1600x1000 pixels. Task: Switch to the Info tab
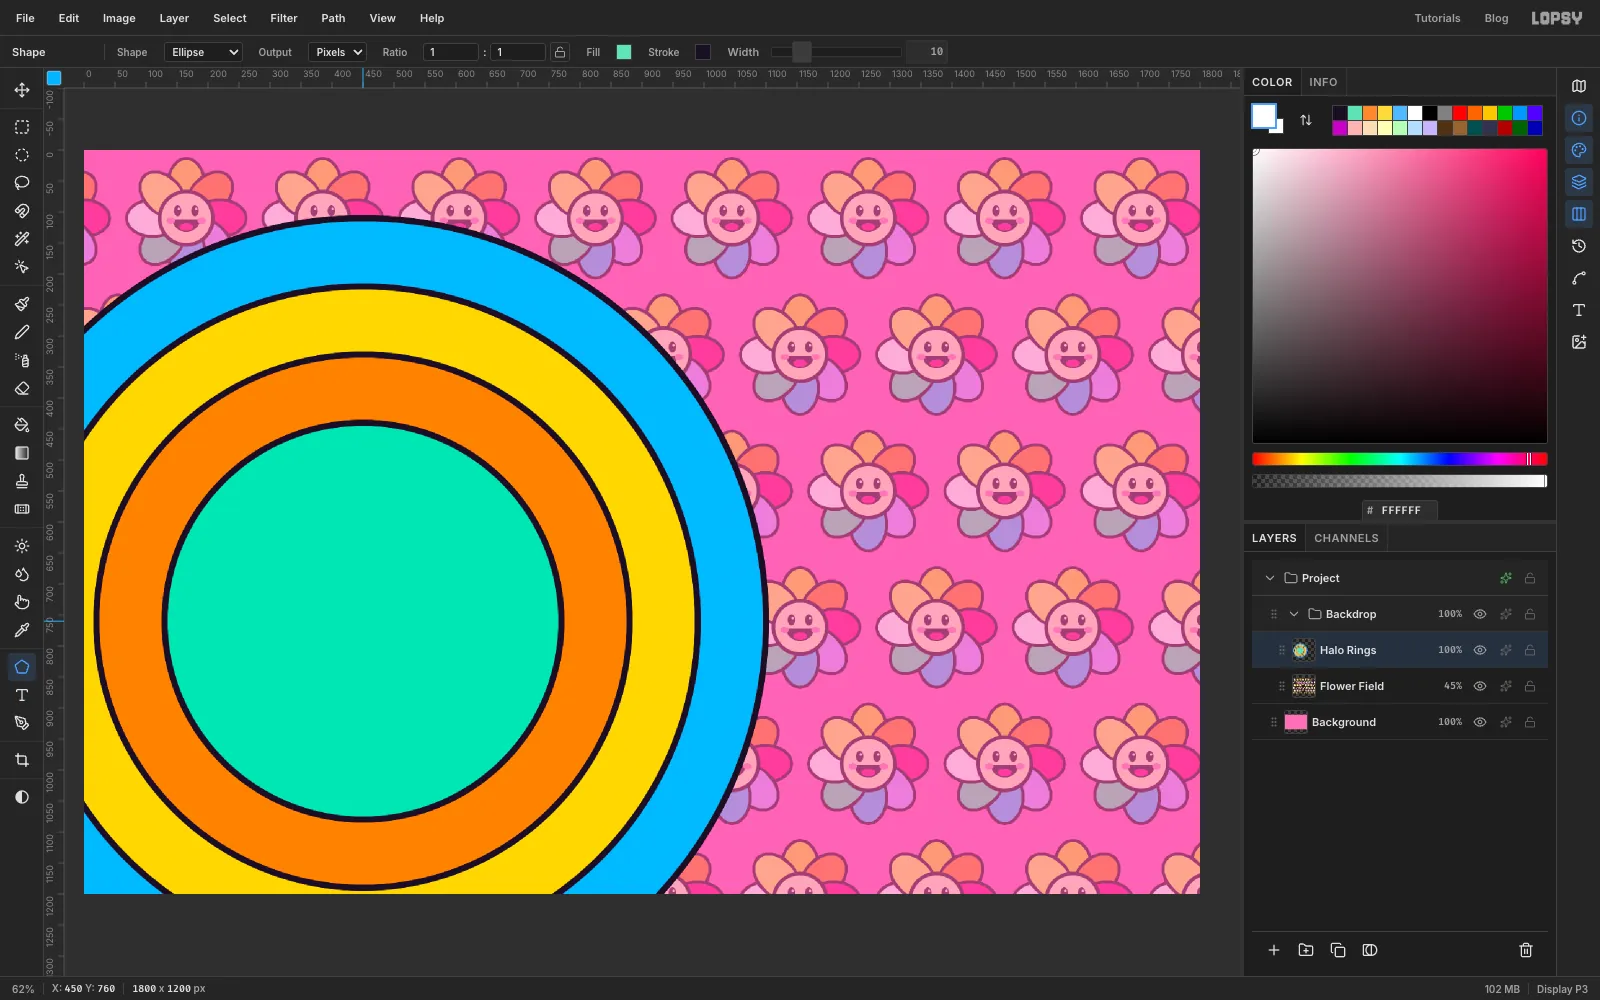pyautogui.click(x=1323, y=82)
